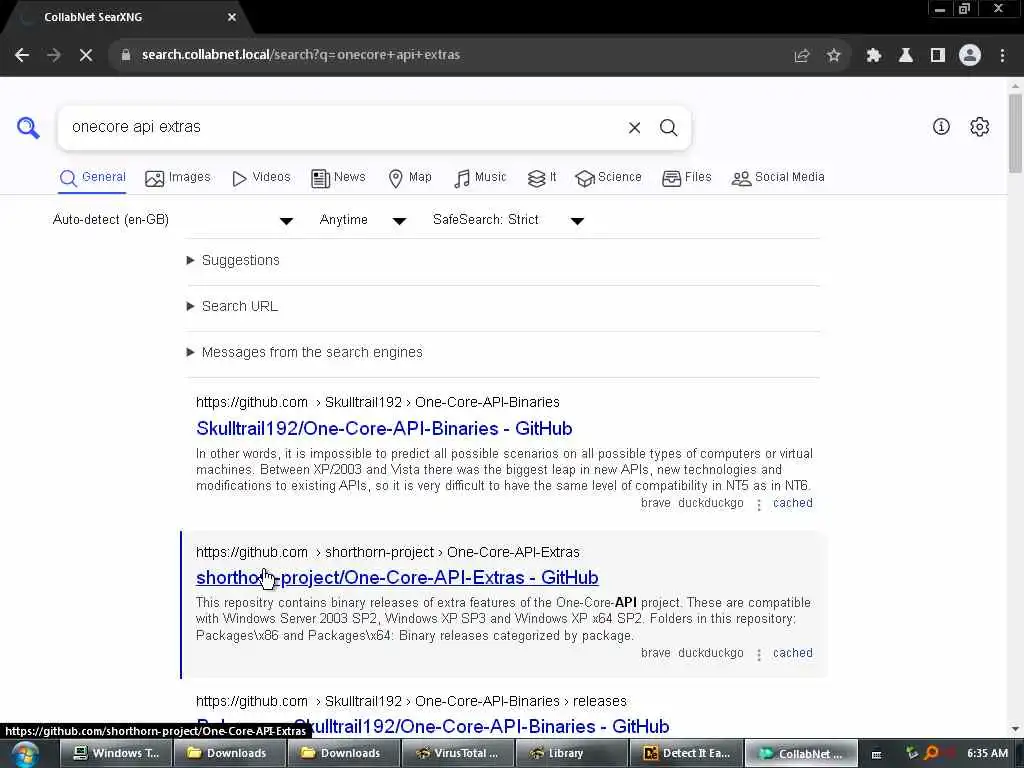Open the Chrome three-dot menu
The height and width of the screenshot is (768, 1024).
[1002, 56]
